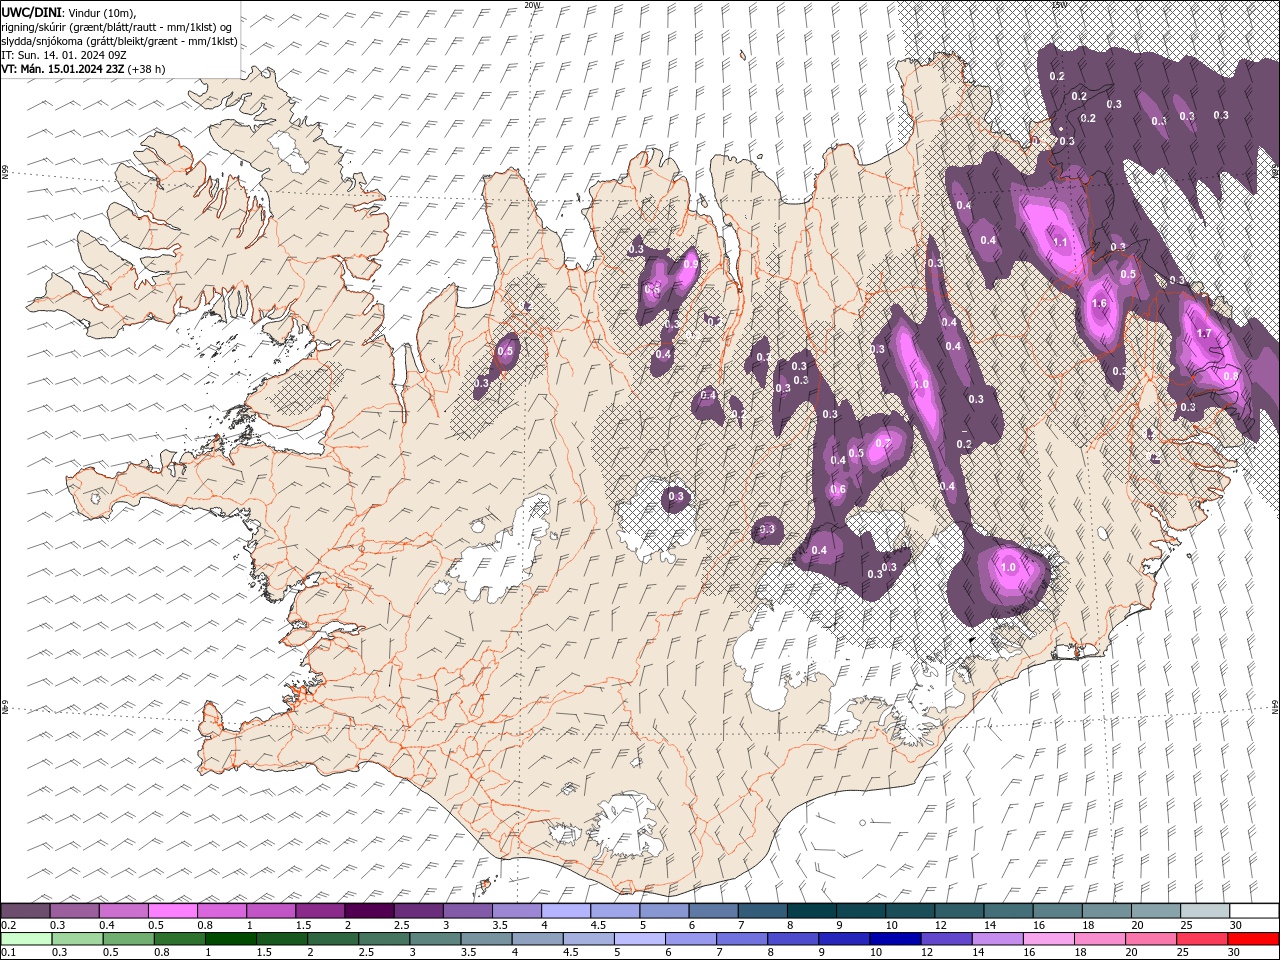Click the 1.7 precipitation value on the map
This screenshot has width=1280, height=960.
(x=1204, y=334)
